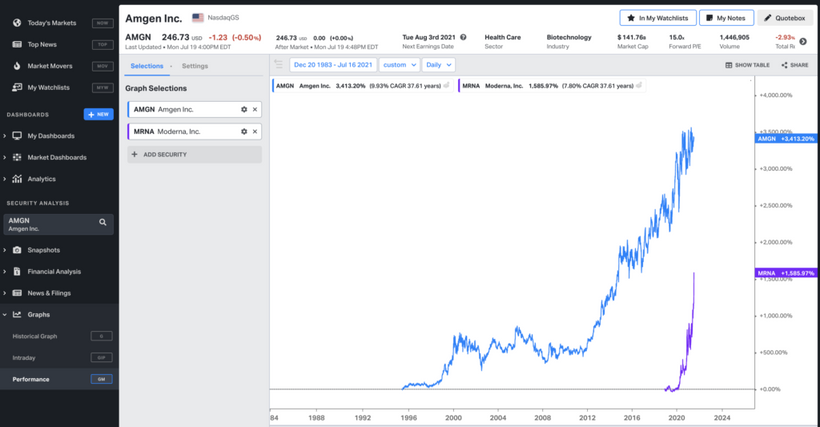Click earnings date help question icon
Screen dimensions: 820x427
[463, 37]
